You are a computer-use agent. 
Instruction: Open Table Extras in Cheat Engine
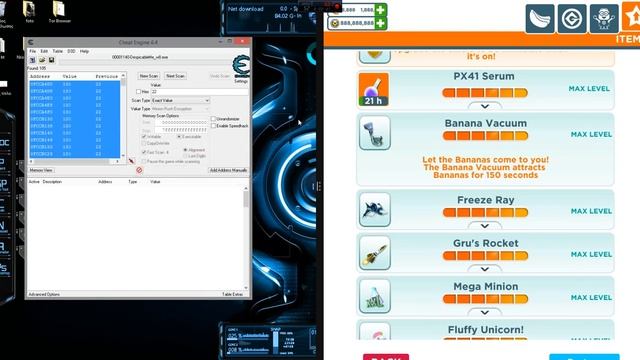click(x=232, y=294)
